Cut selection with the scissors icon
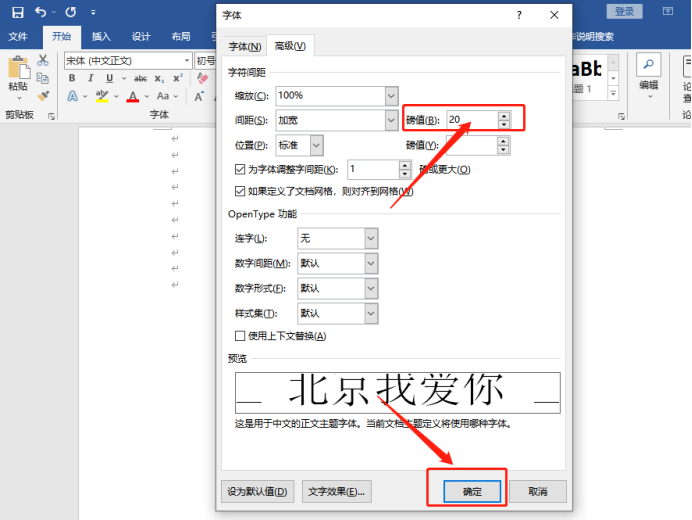 (43, 60)
